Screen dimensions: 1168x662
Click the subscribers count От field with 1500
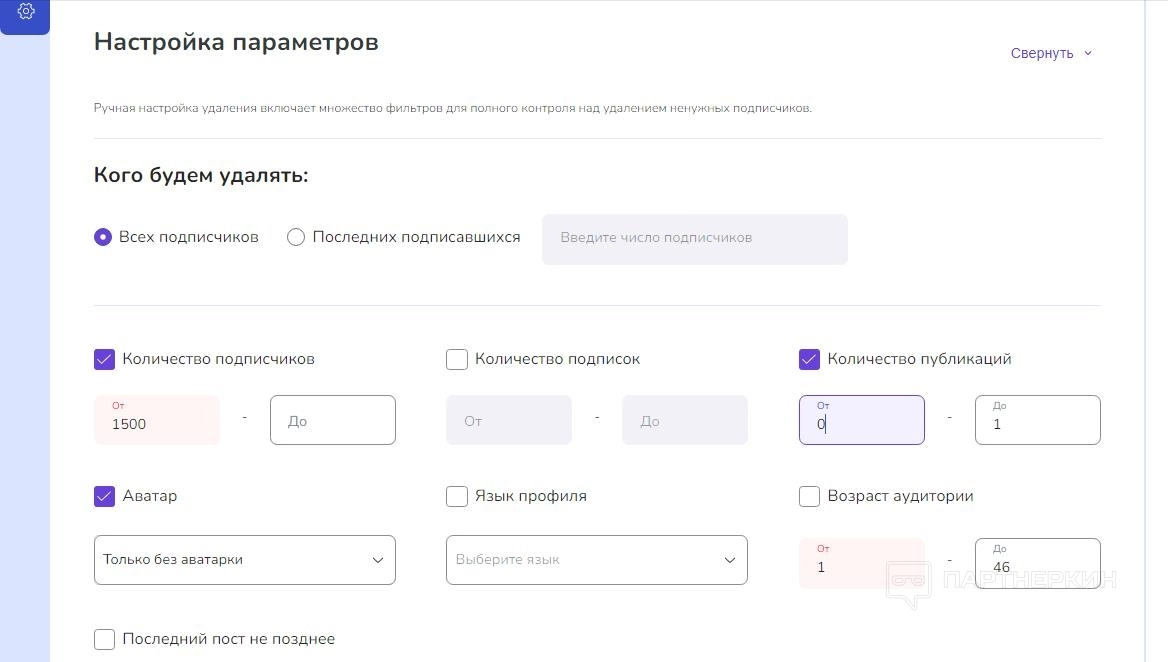tap(157, 421)
